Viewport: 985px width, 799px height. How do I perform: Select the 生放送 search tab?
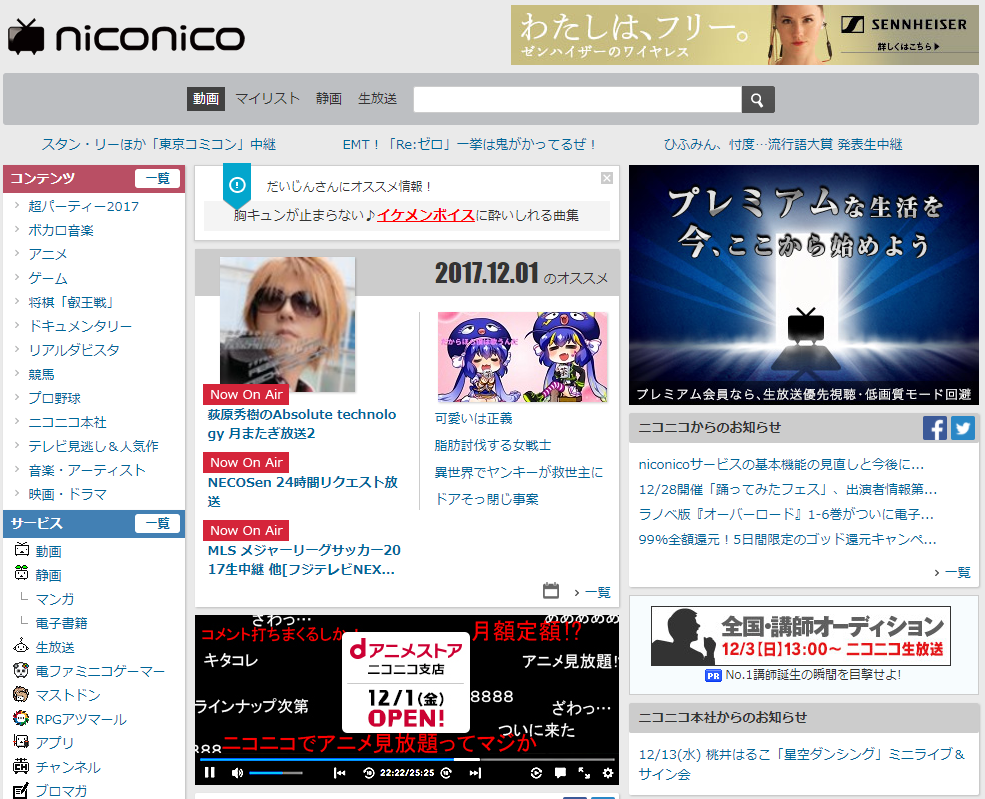point(378,99)
